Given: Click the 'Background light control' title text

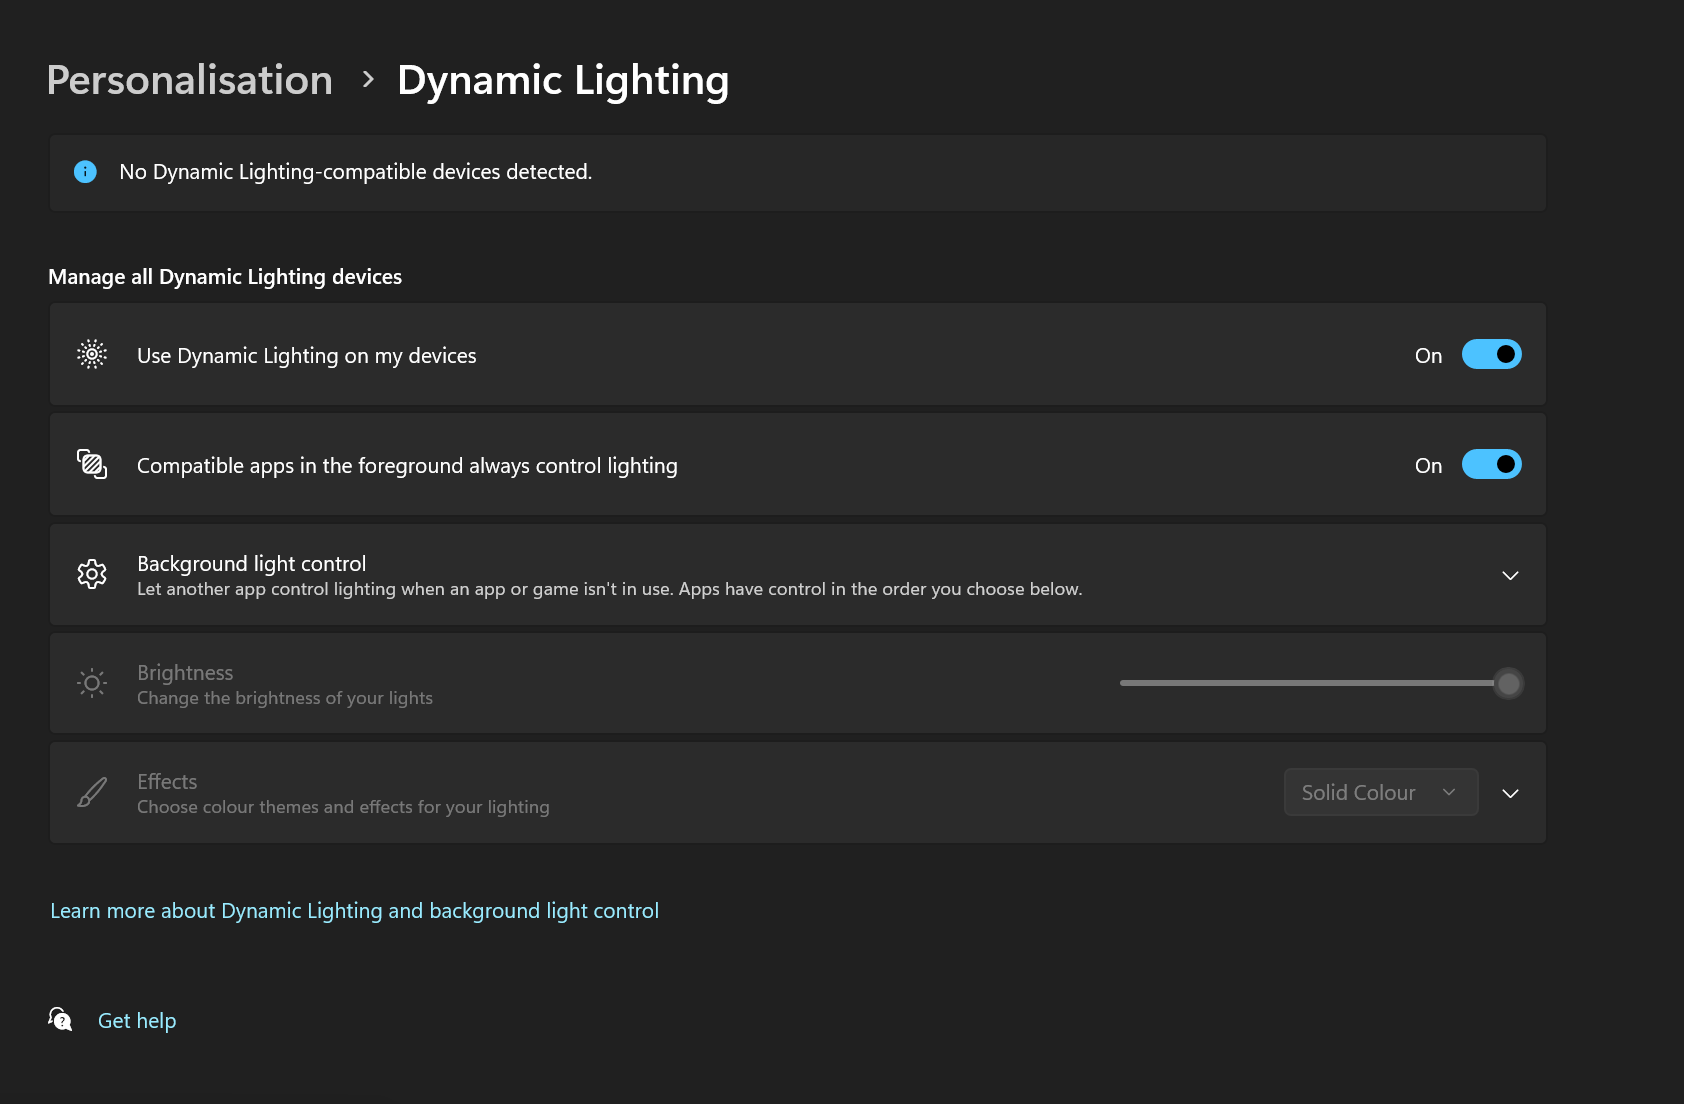Looking at the screenshot, I should (252, 564).
